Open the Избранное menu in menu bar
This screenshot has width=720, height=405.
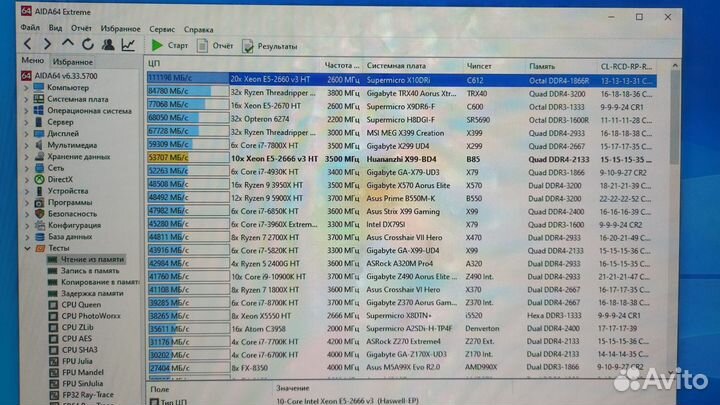[x=120, y=28]
